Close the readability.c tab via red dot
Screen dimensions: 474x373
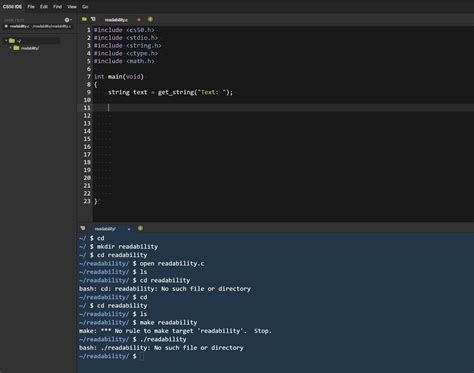[x=139, y=20]
